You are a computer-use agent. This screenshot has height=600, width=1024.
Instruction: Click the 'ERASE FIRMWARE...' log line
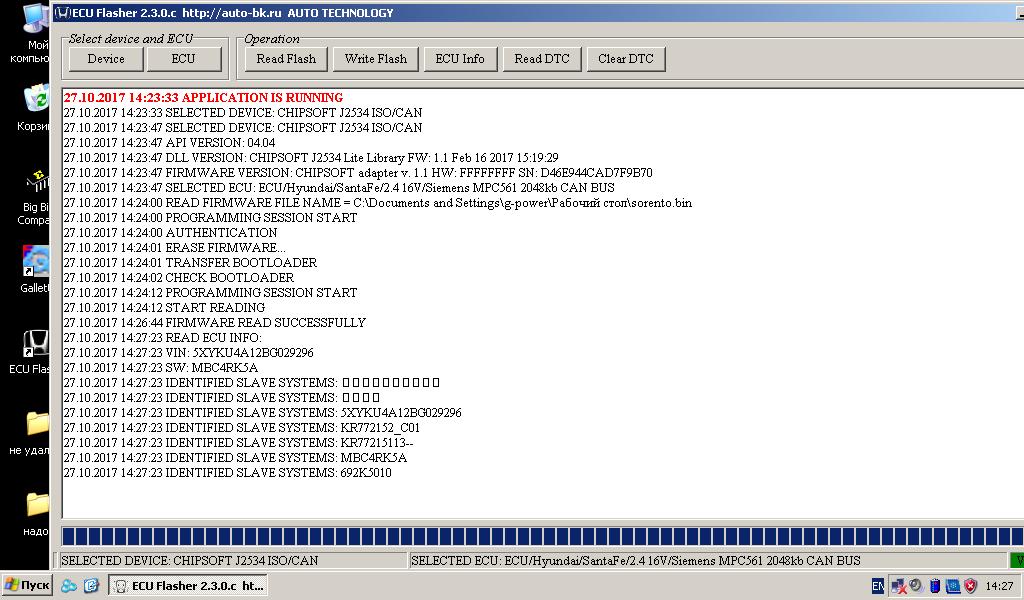point(174,248)
